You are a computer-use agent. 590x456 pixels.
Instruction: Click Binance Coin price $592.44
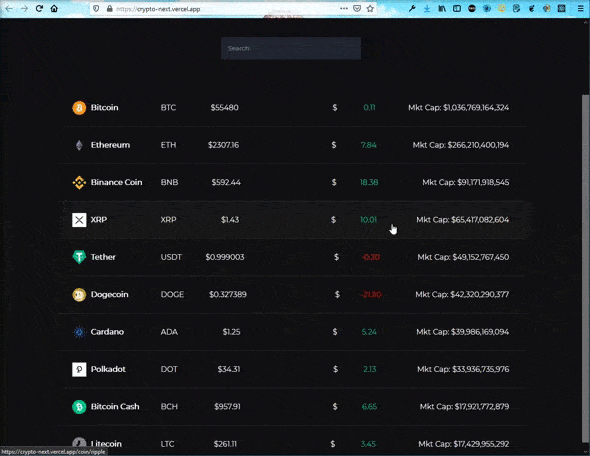(226, 182)
